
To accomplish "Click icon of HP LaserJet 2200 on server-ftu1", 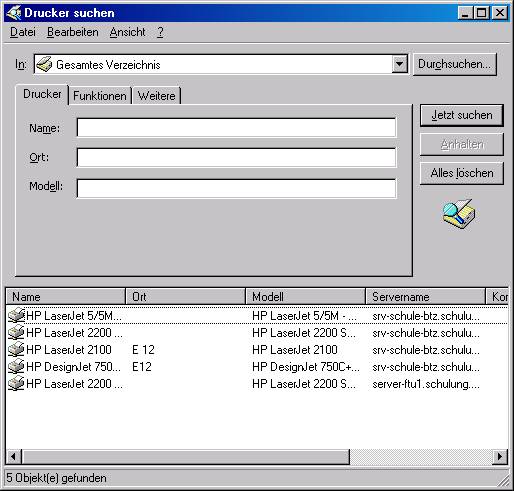I will point(16,383).
